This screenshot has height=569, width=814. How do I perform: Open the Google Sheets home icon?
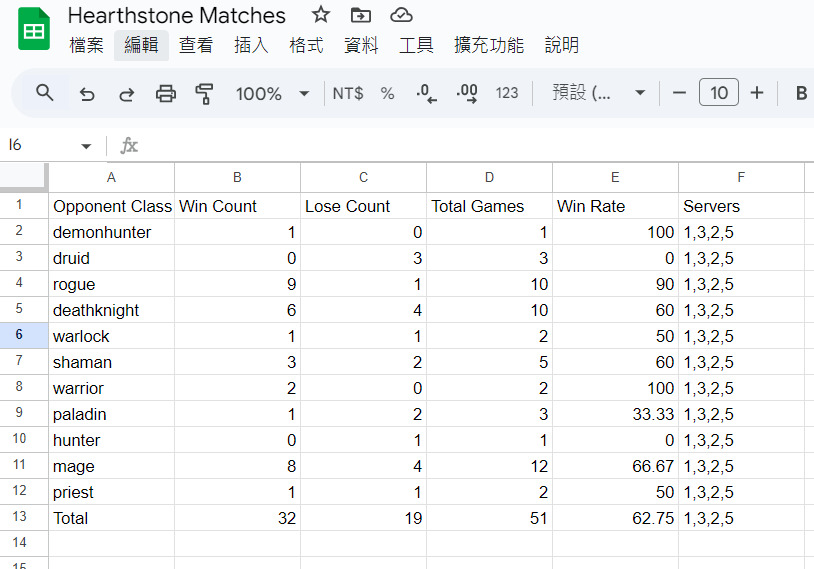pos(34,30)
